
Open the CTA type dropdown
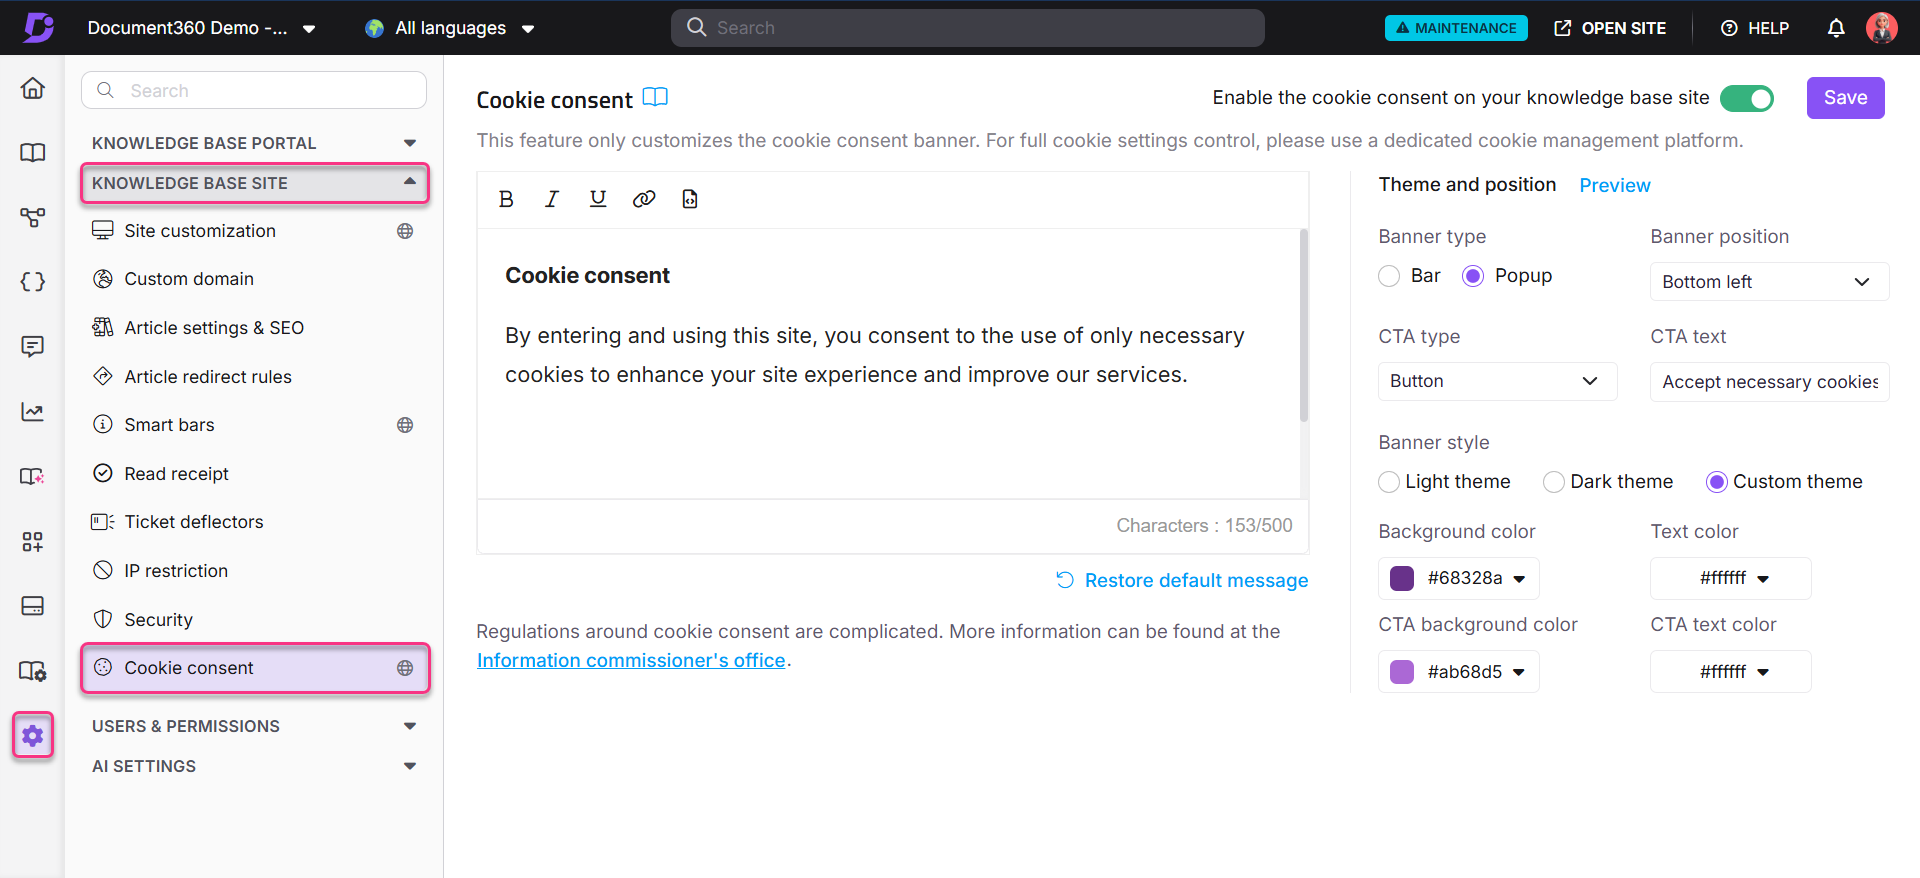[1496, 381]
